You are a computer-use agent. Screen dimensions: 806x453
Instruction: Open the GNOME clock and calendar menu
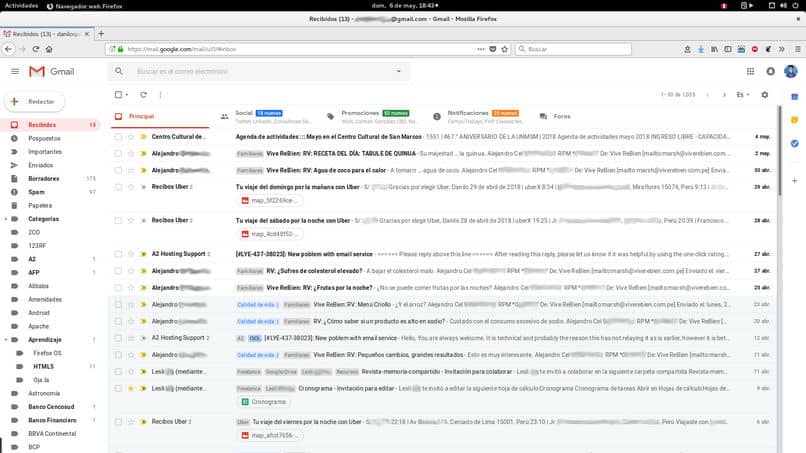(x=405, y=6)
